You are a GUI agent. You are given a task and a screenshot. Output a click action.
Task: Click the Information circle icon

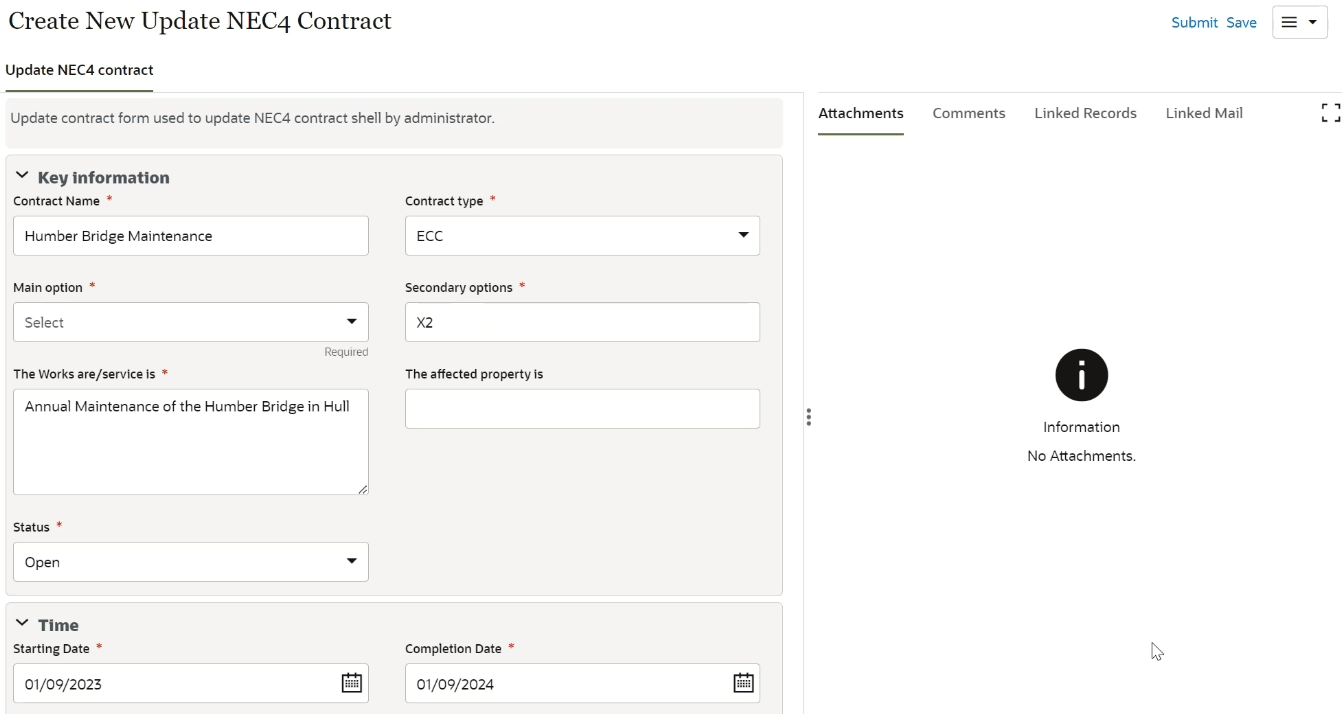[1081, 375]
